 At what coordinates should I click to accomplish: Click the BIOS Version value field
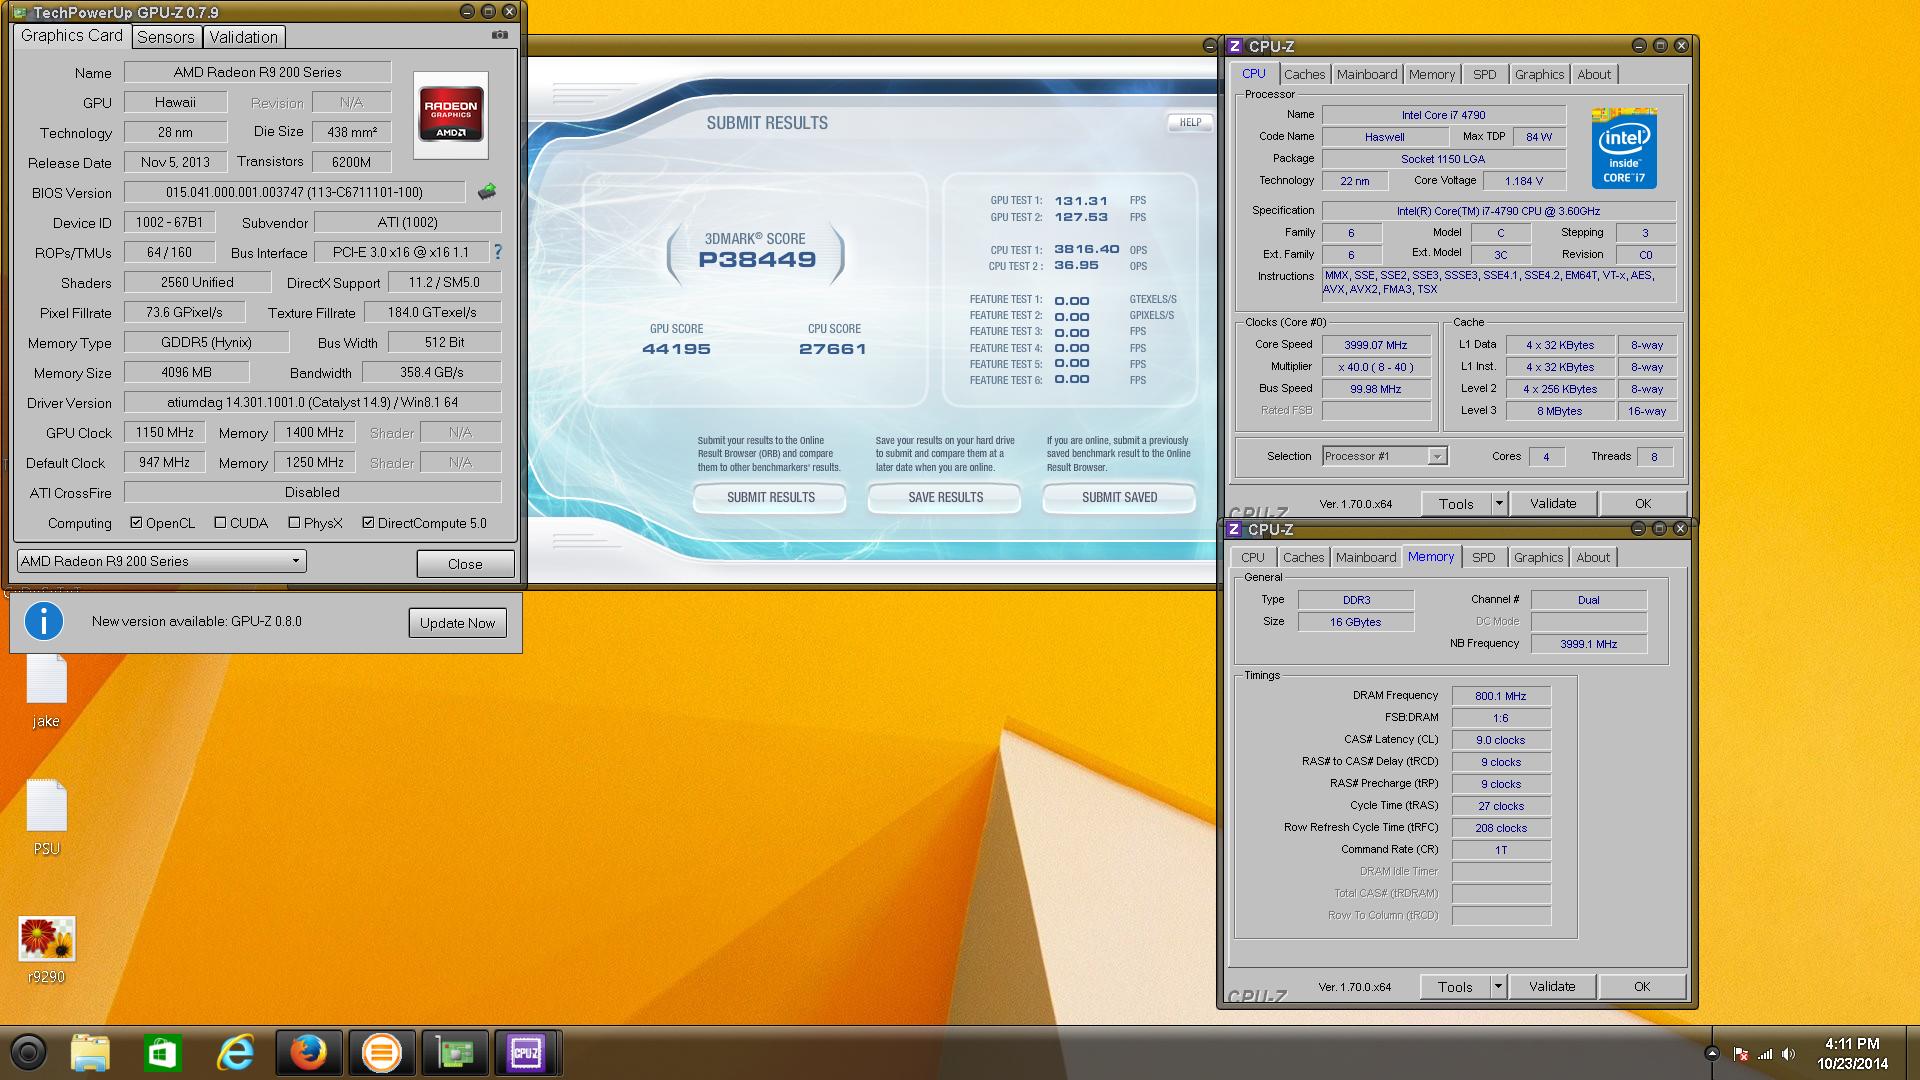[294, 192]
